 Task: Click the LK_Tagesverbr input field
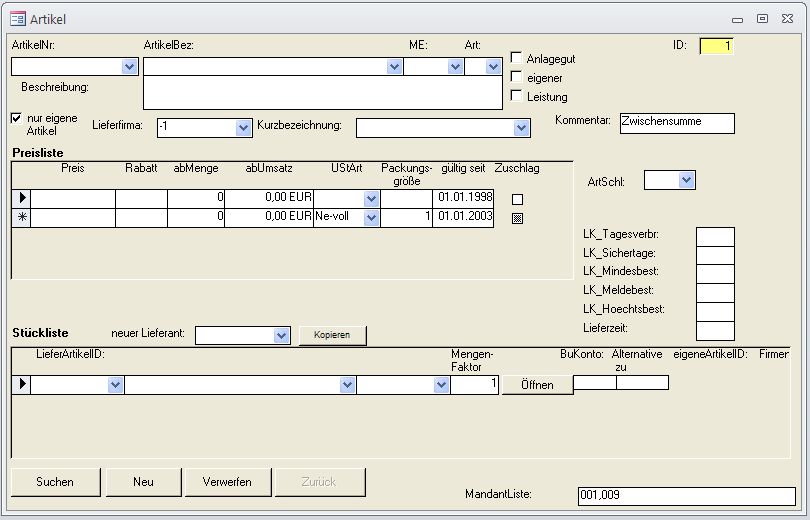[715, 237]
